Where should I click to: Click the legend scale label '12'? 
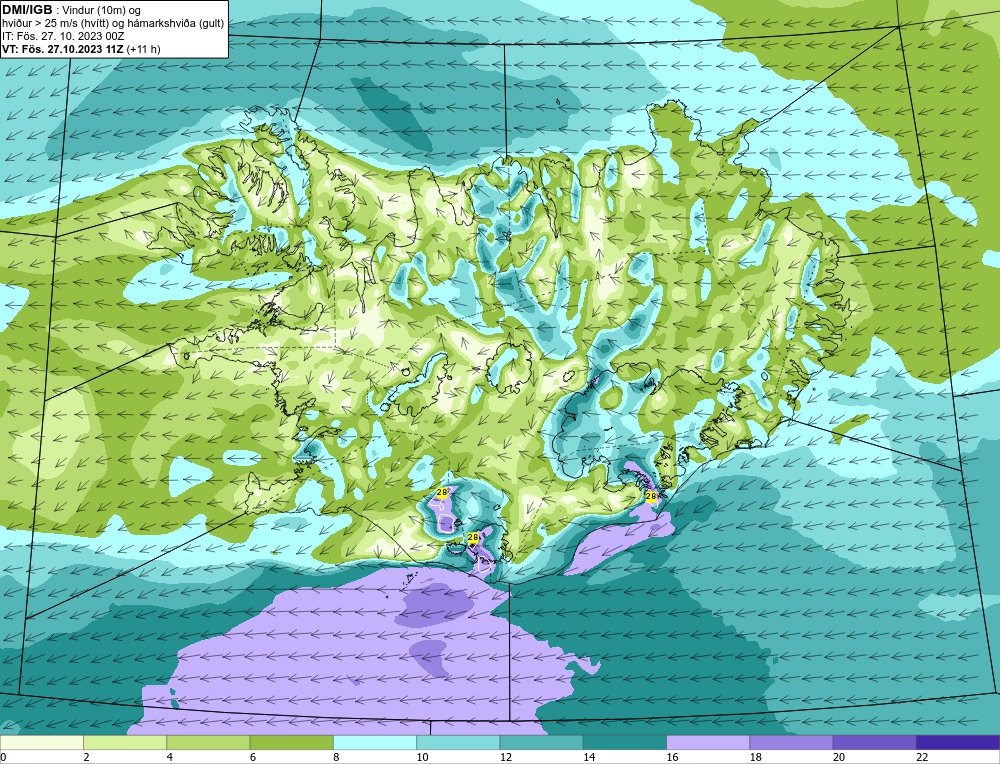506,757
